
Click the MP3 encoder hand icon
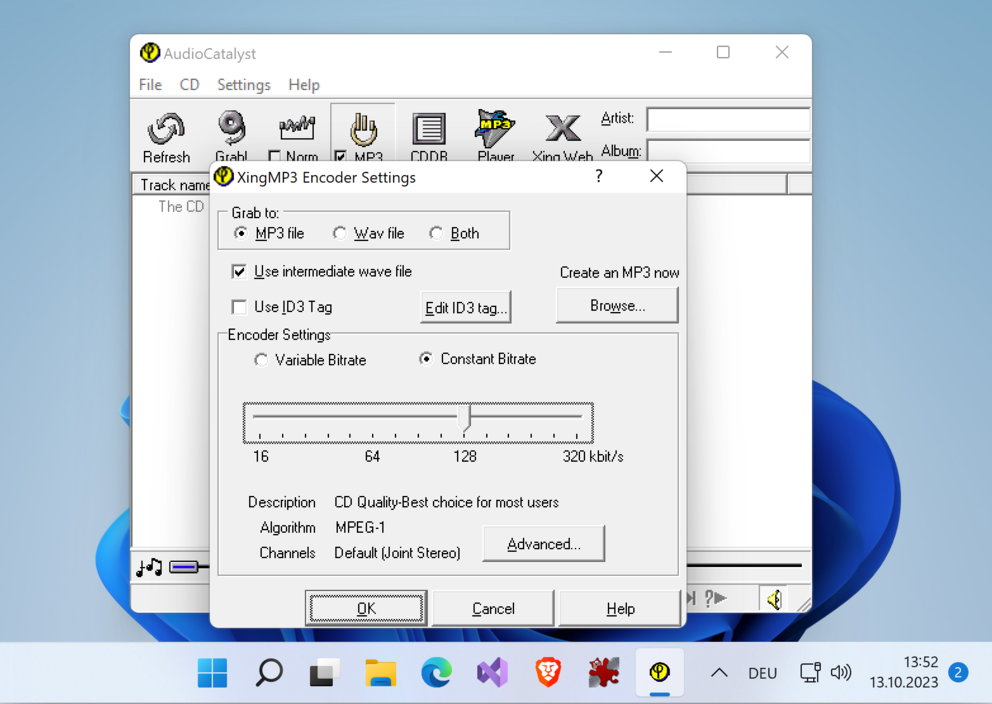pyautogui.click(x=364, y=128)
